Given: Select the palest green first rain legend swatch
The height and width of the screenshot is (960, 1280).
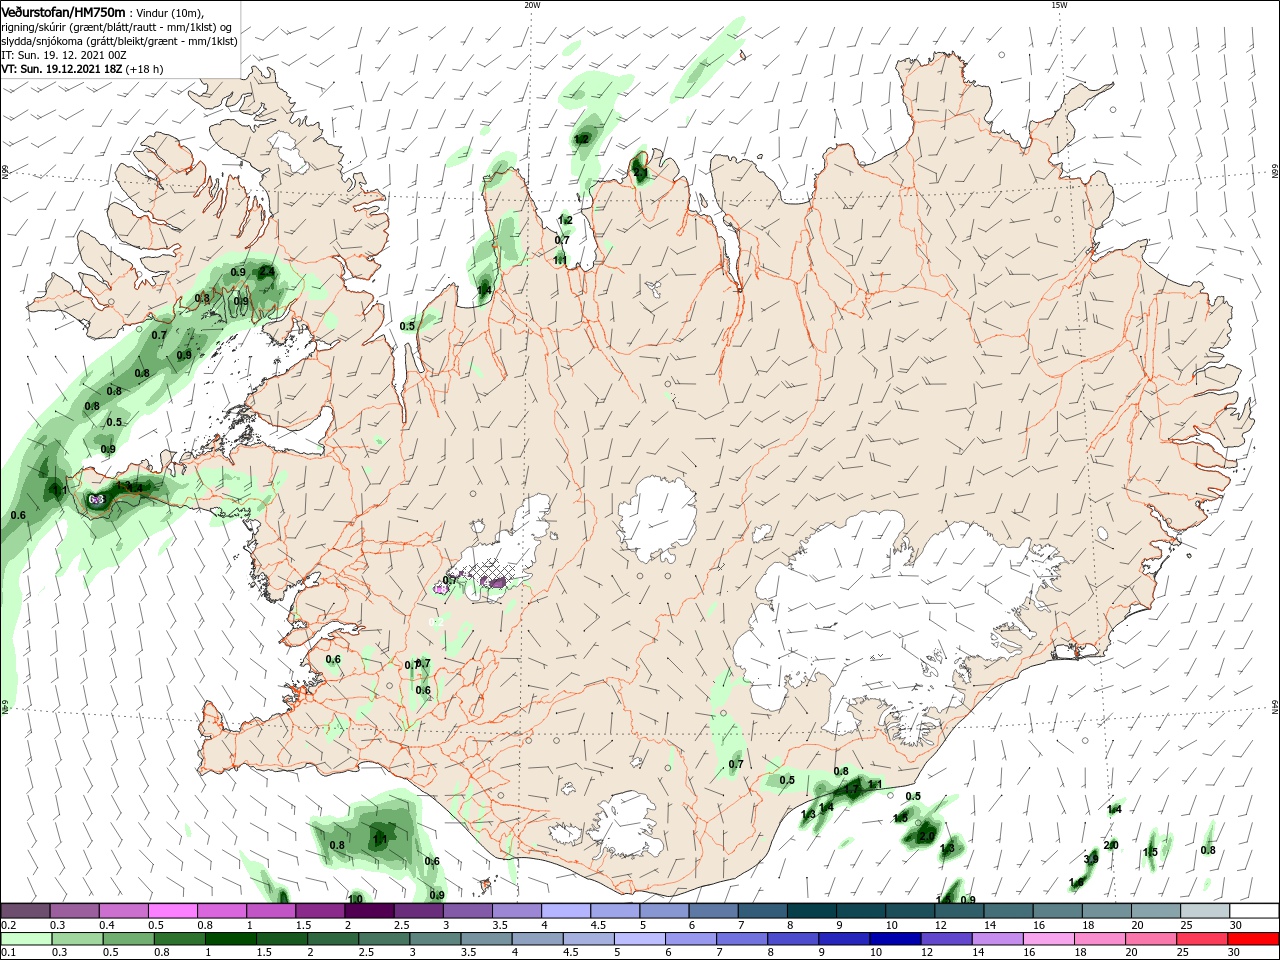Looking at the screenshot, I should point(26,938).
